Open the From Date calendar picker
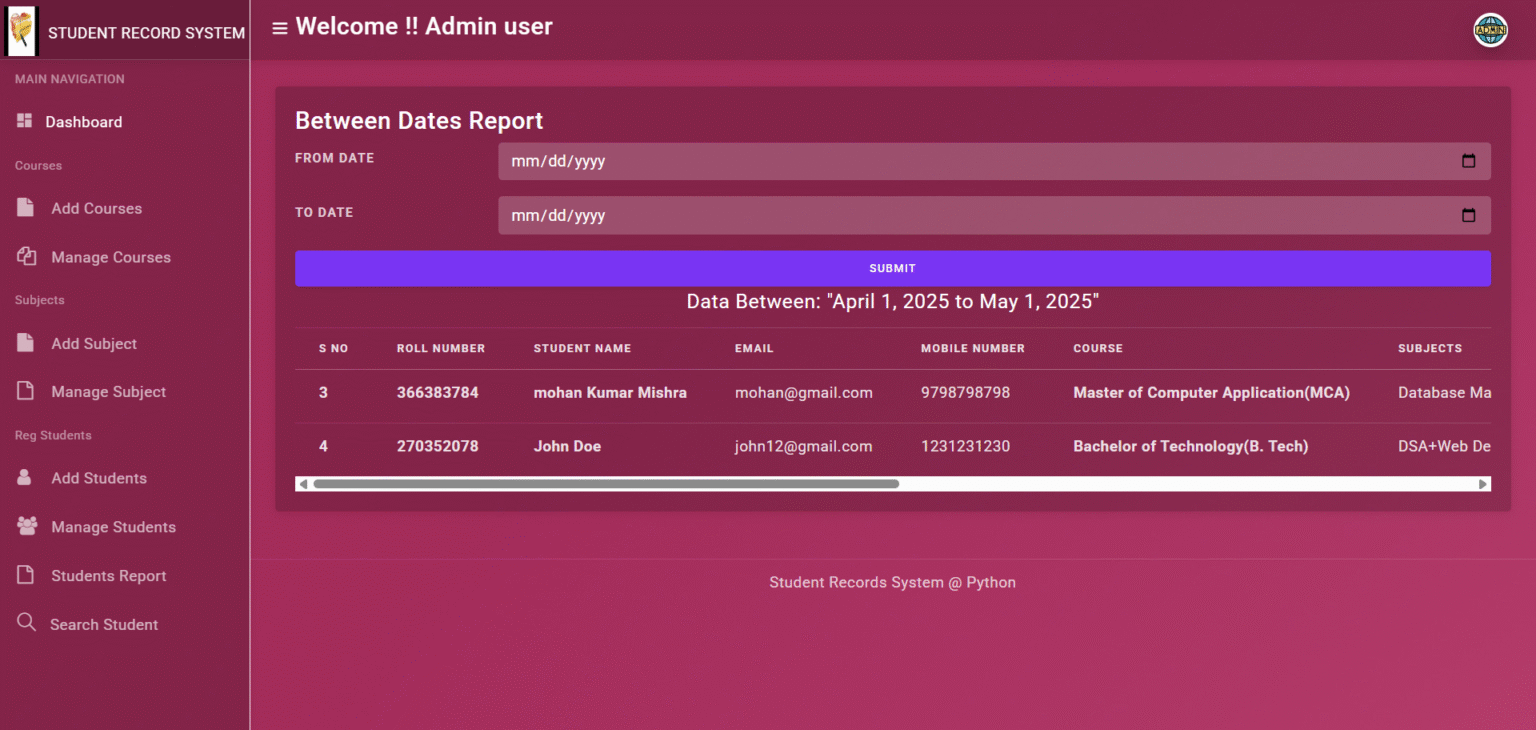The image size is (1536, 730). pos(1467,160)
